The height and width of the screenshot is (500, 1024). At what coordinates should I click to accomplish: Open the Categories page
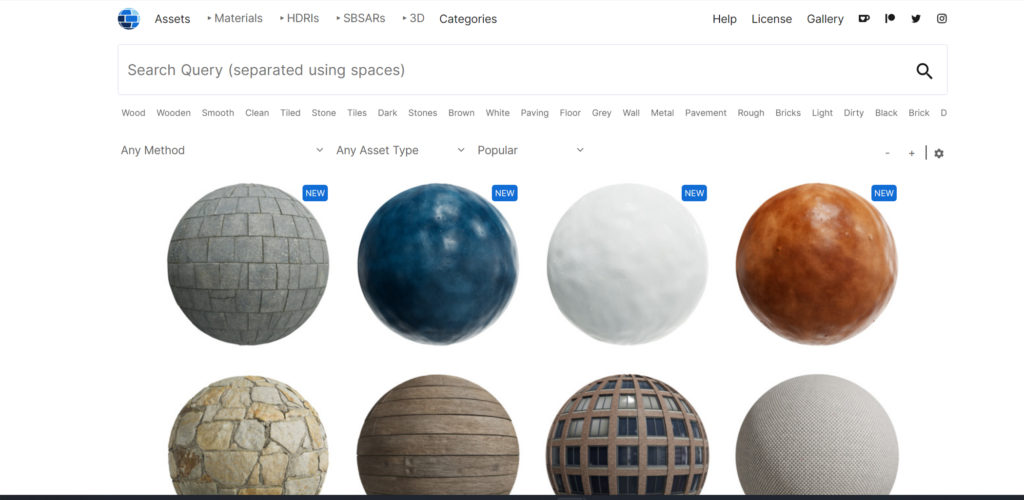[x=468, y=19]
